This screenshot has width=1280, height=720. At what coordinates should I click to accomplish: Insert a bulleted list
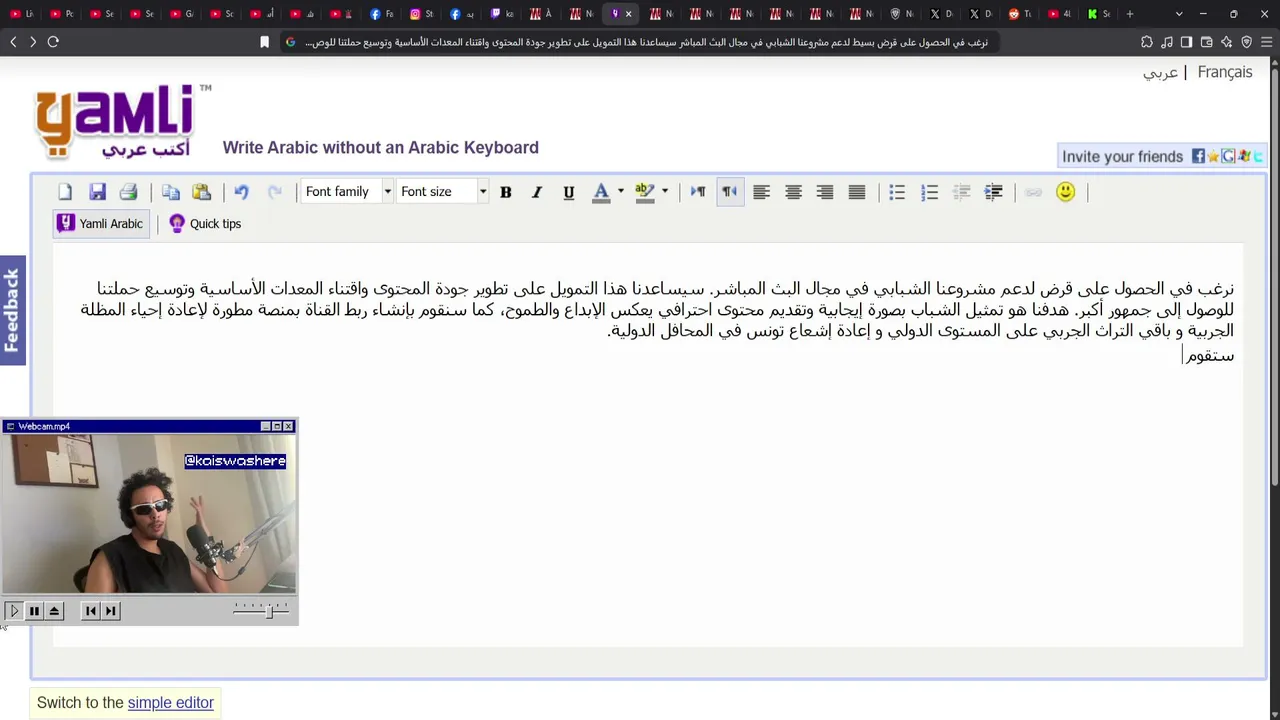[897, 192]
